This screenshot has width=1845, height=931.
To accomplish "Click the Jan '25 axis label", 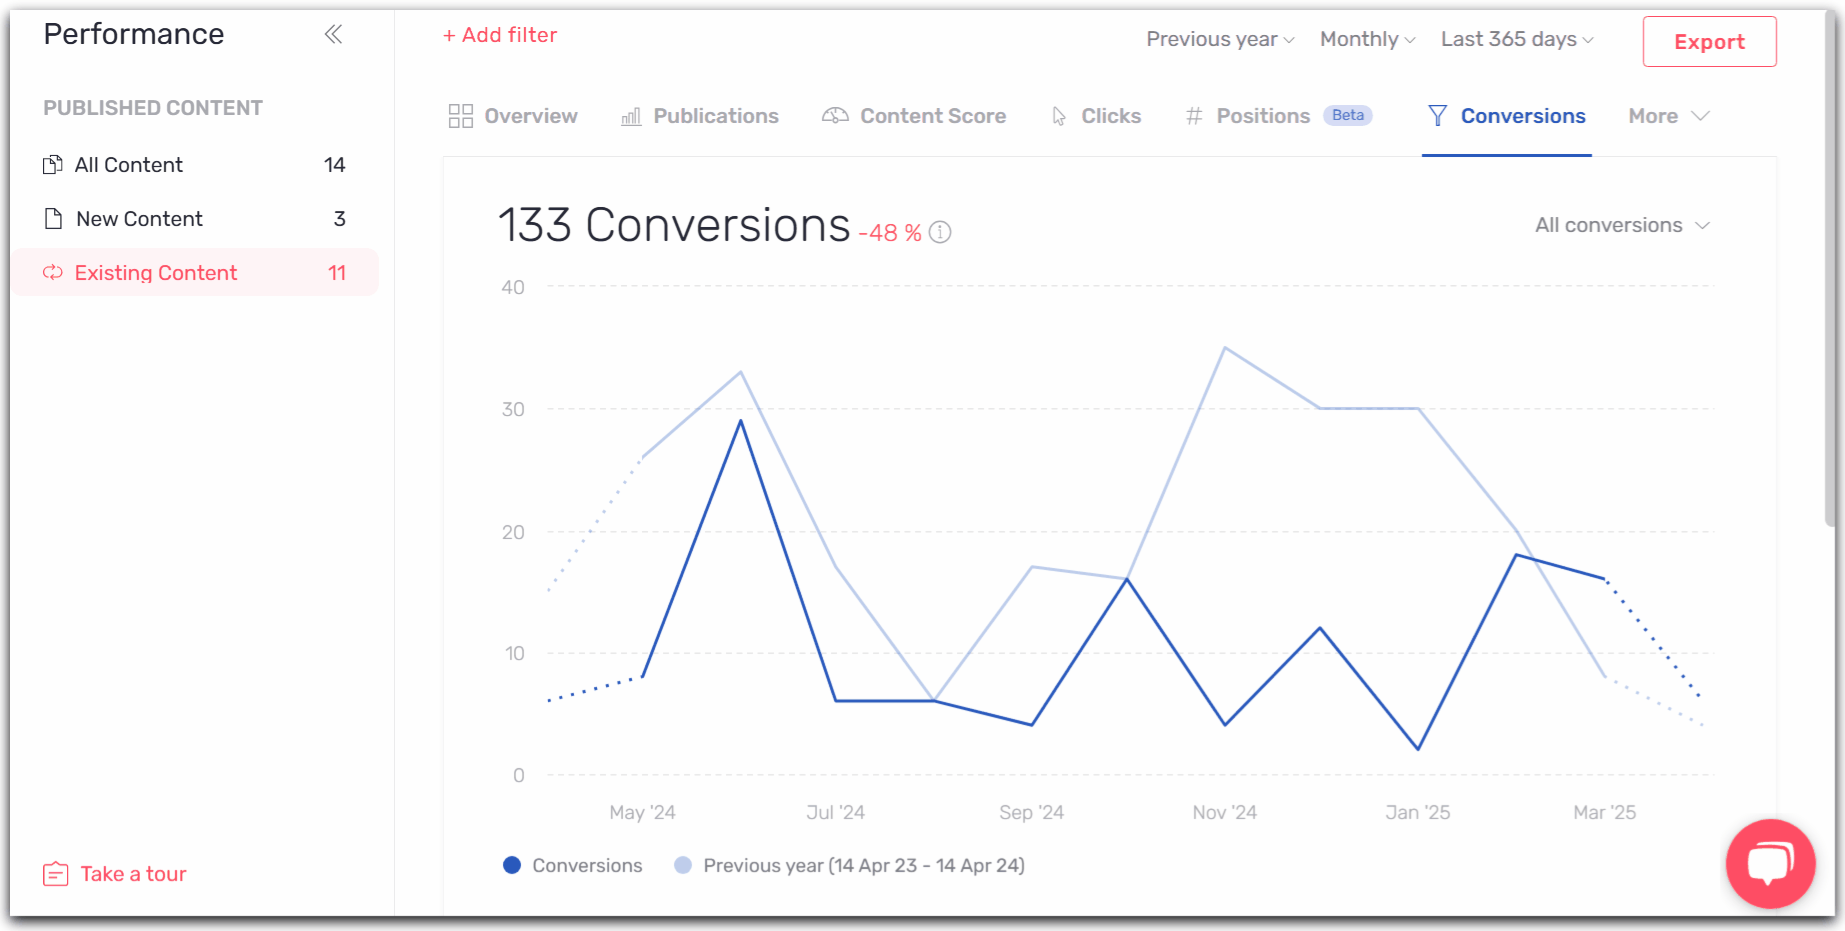I will [x=1418, y=812].
